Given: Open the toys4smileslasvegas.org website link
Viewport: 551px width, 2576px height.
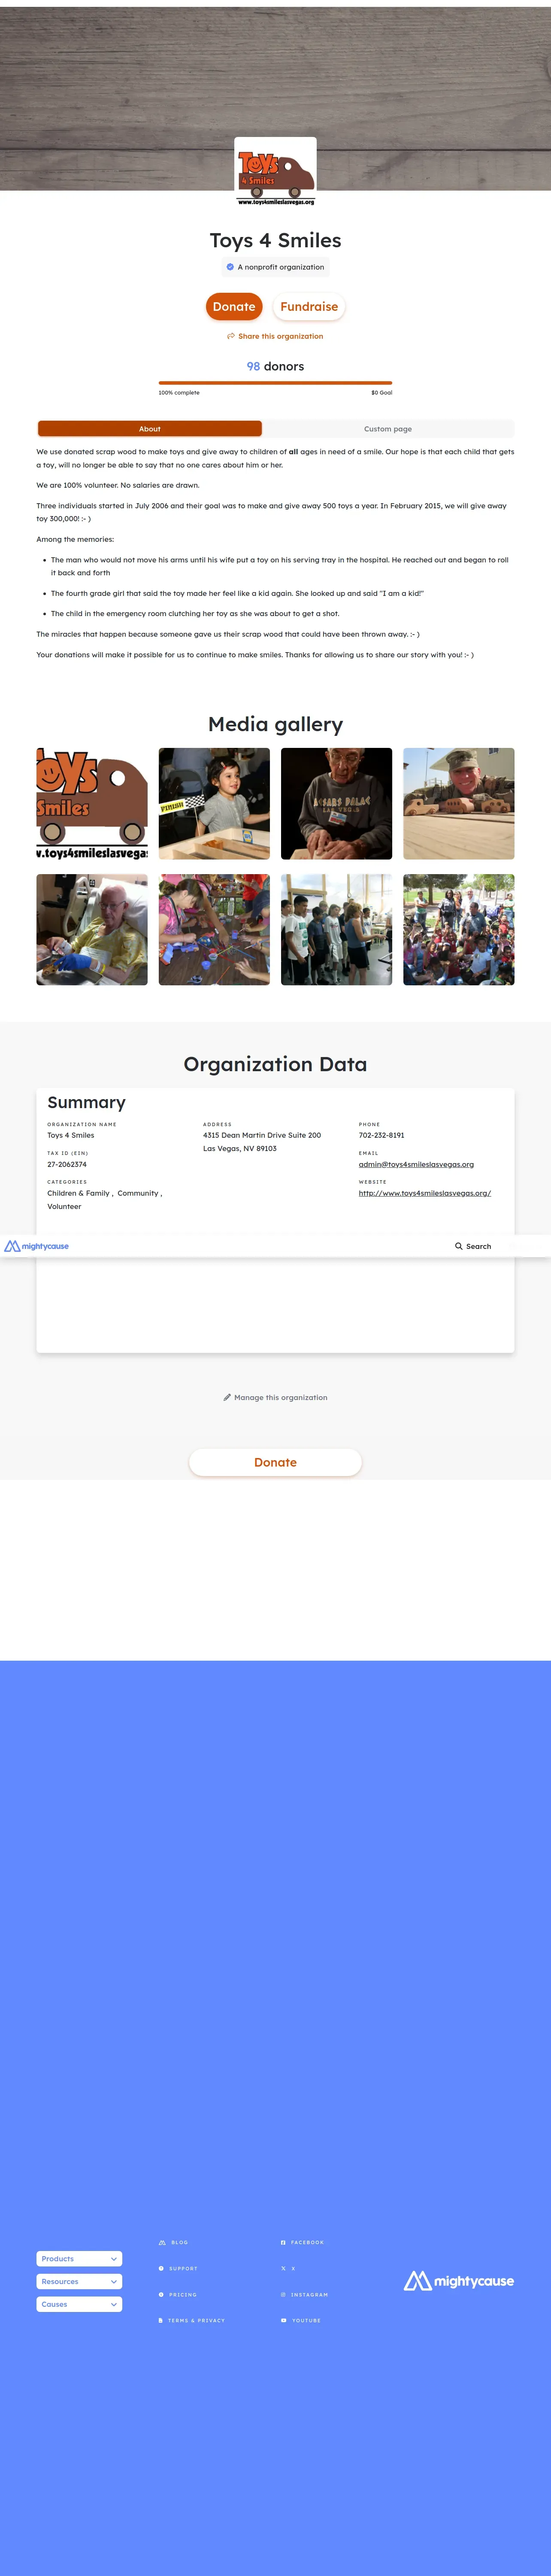Looking at the screenshot, I should coord(425,1193).
